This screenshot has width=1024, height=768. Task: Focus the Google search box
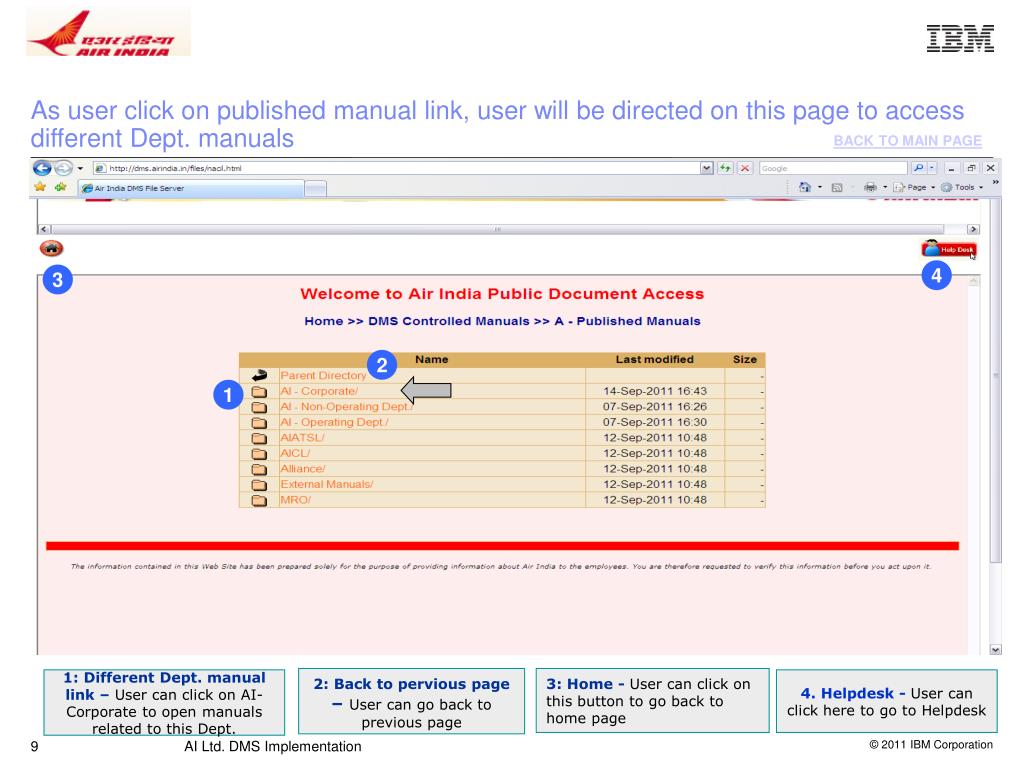pos(833,168)
